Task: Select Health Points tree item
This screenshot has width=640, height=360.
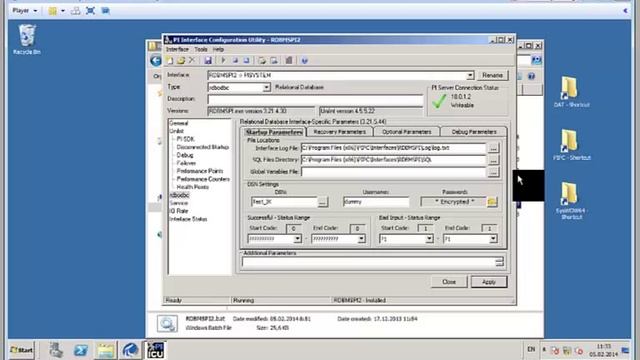Action: point(192,187)
